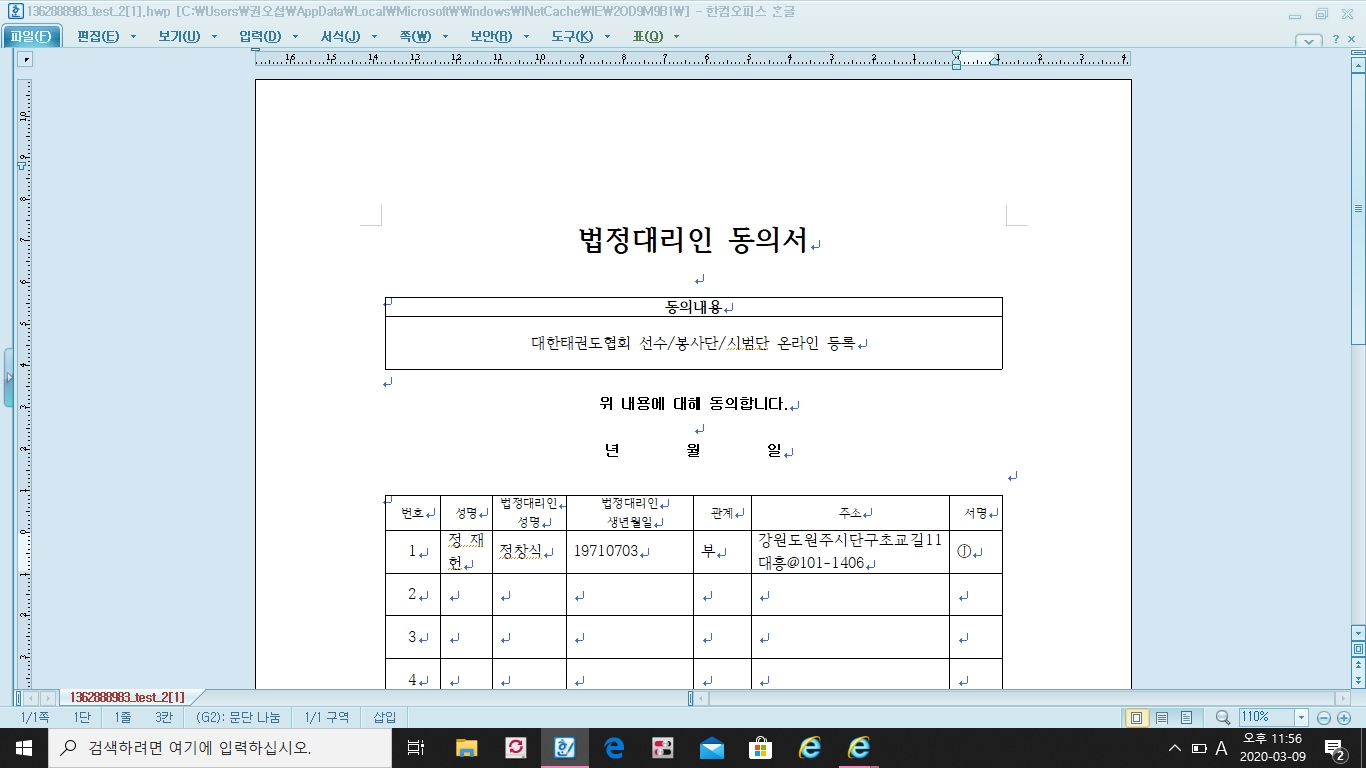1366x768 pixels.
Task: Click the Windows taskbar search box
Action: [219, 747]
